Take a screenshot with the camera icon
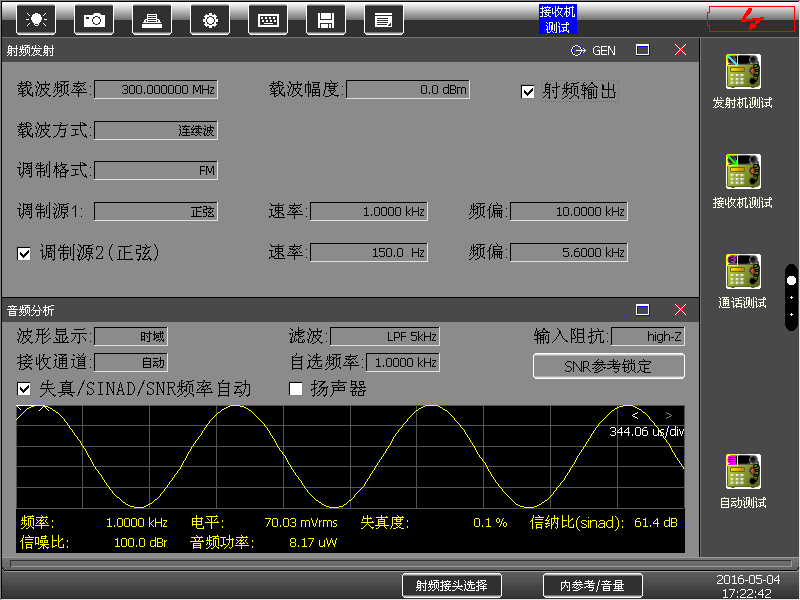 (x=94, y=18)
